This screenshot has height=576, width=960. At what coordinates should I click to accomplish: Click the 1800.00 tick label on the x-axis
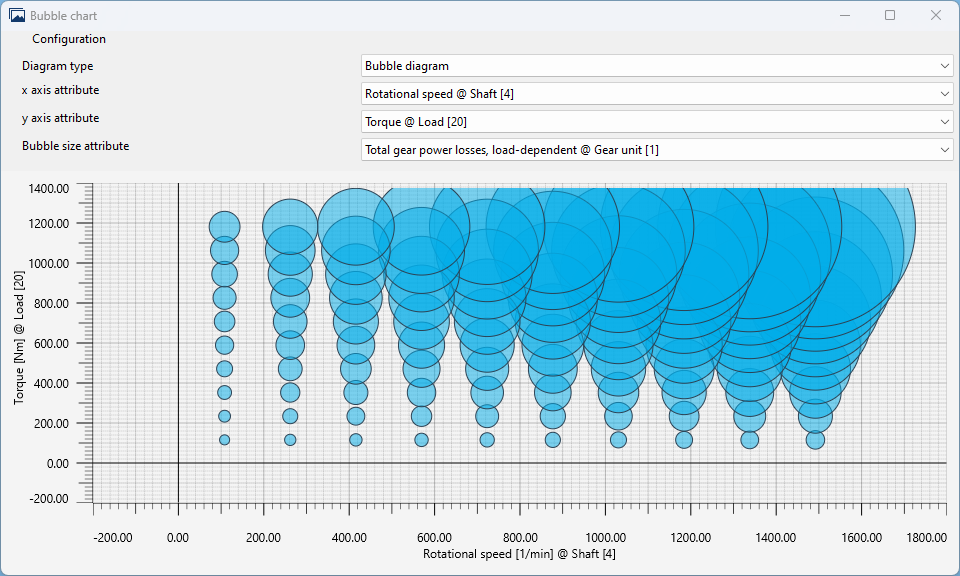[x=924, y=537]
